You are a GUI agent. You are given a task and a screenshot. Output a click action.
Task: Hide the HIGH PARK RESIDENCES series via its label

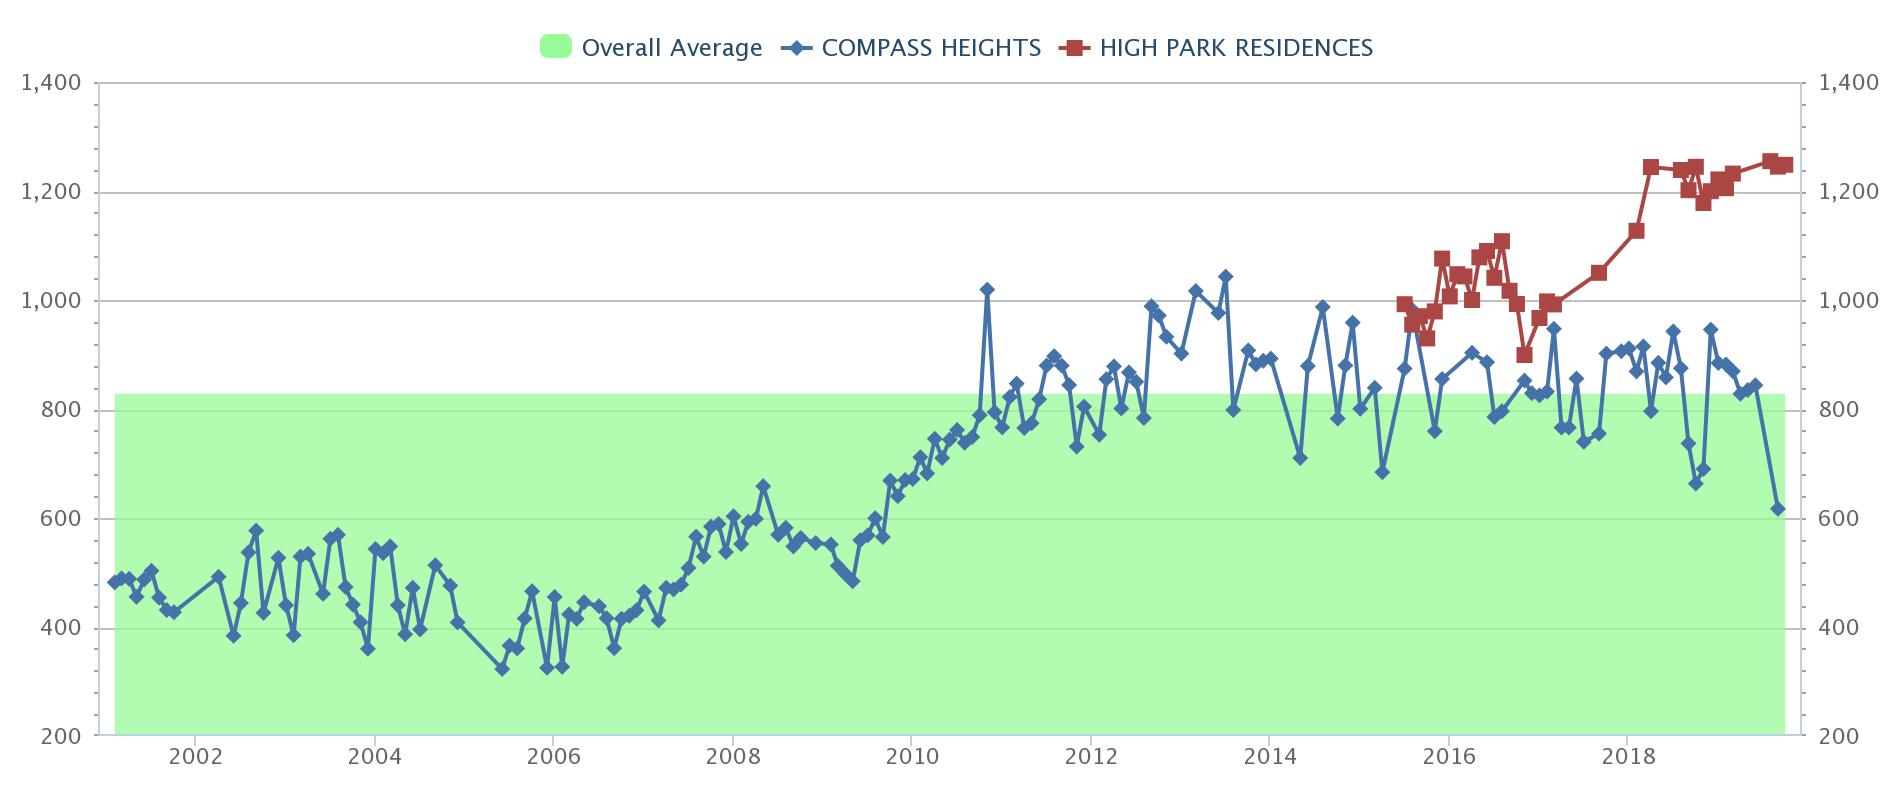[x=1236, y=48]
